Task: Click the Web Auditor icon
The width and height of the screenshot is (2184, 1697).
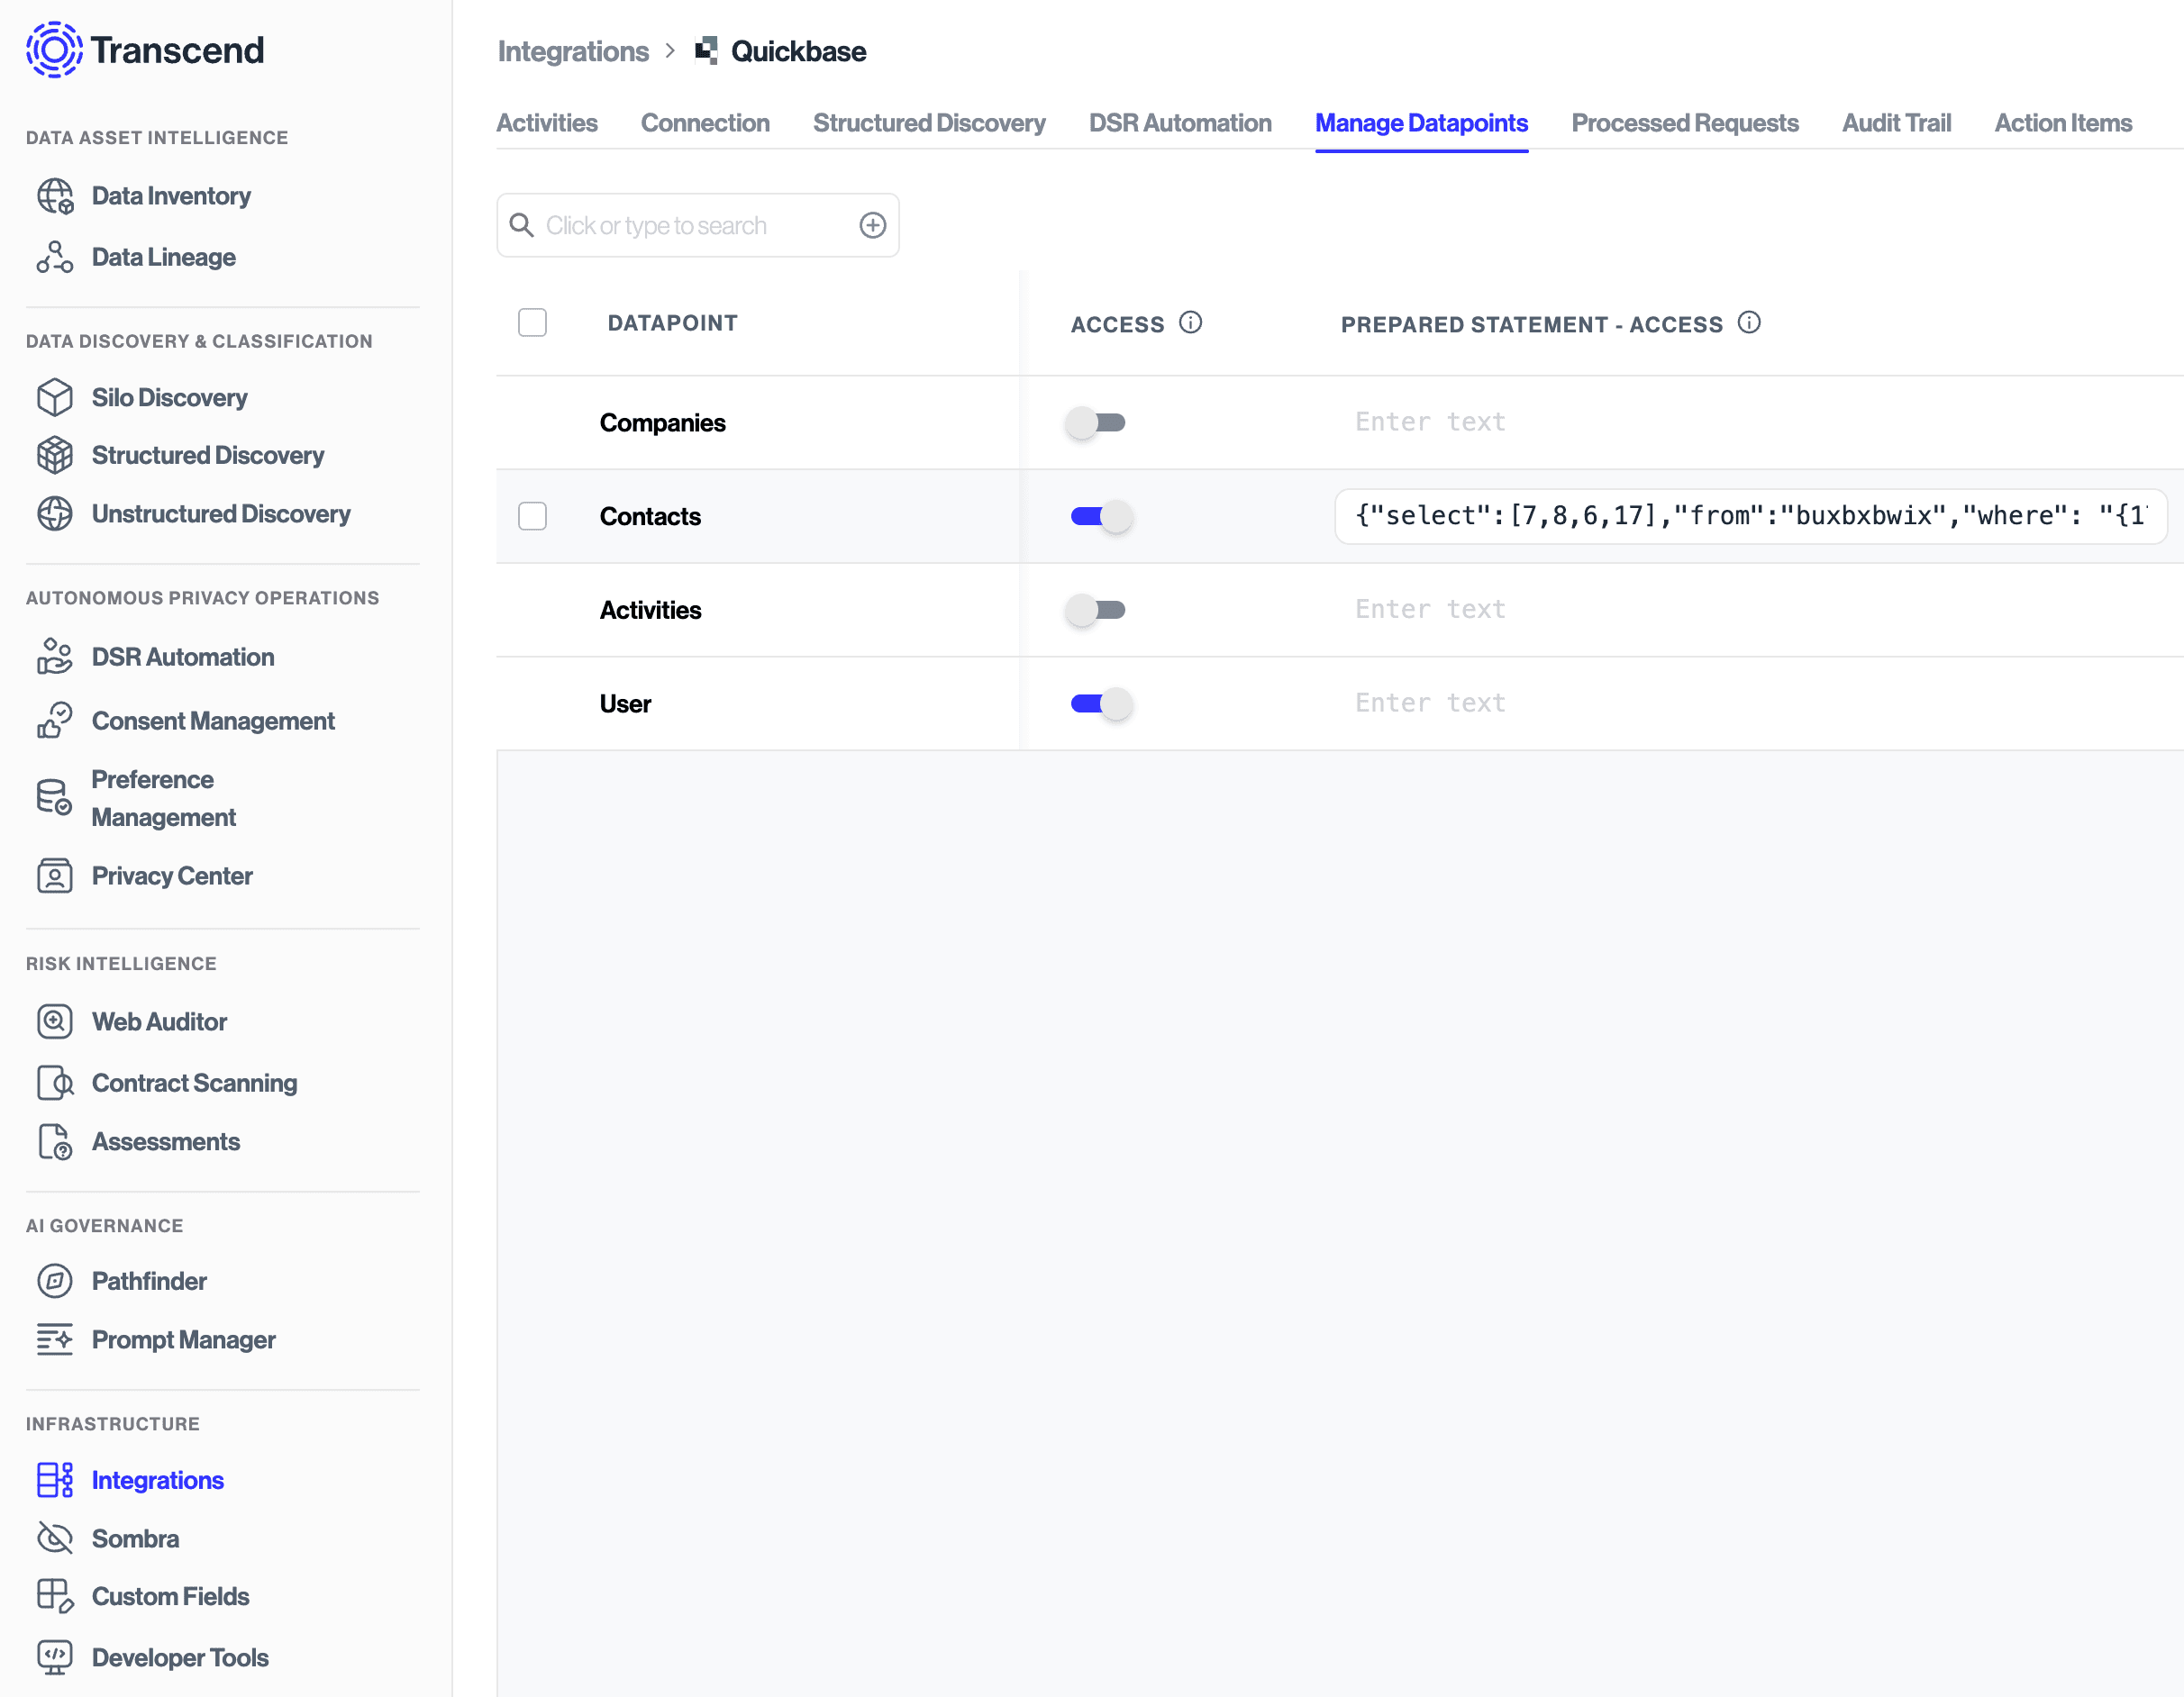Action: [x=54, y=1021]
